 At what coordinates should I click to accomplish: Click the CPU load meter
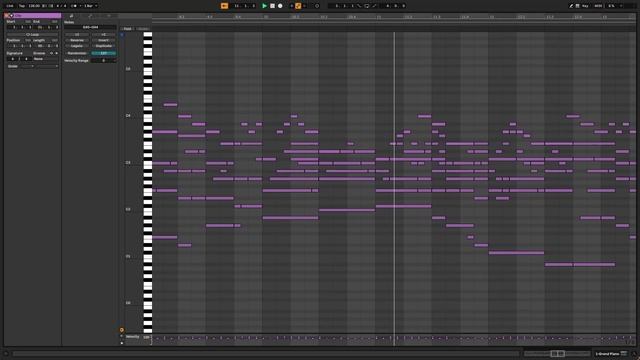tap(611, 6)
